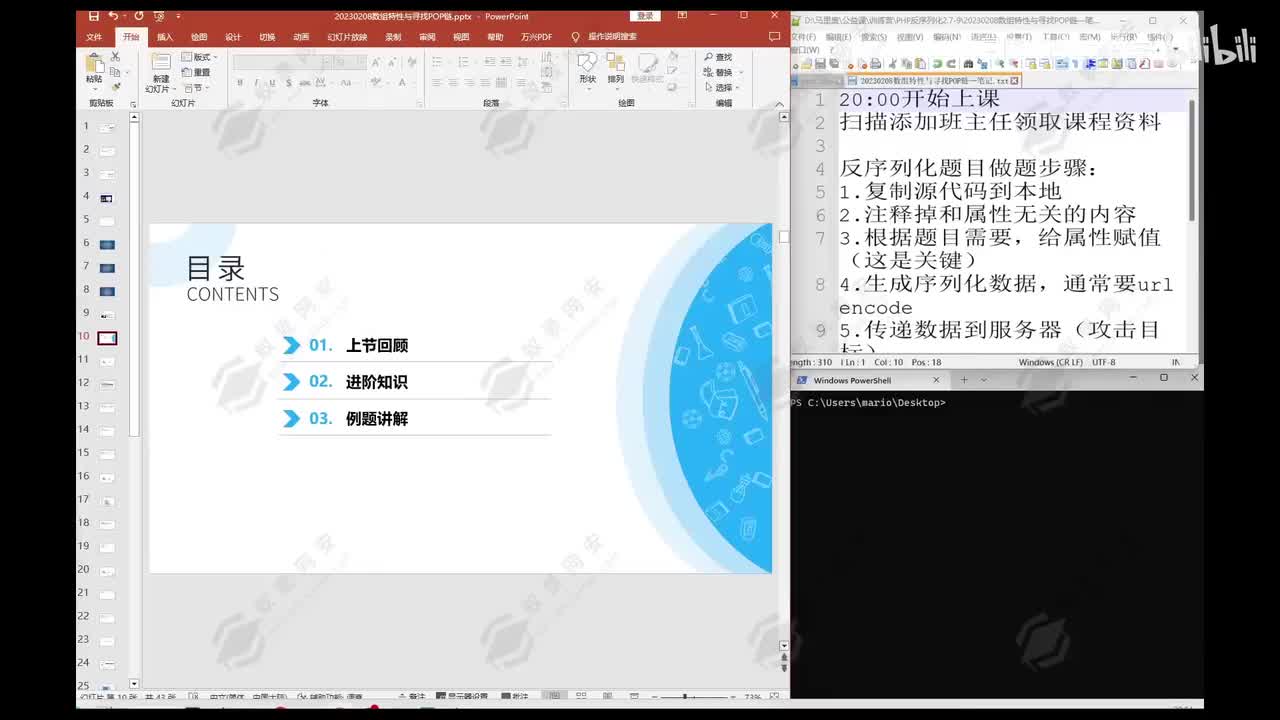
Task: Fit slide to current window
Action: [x=775, y=696]
